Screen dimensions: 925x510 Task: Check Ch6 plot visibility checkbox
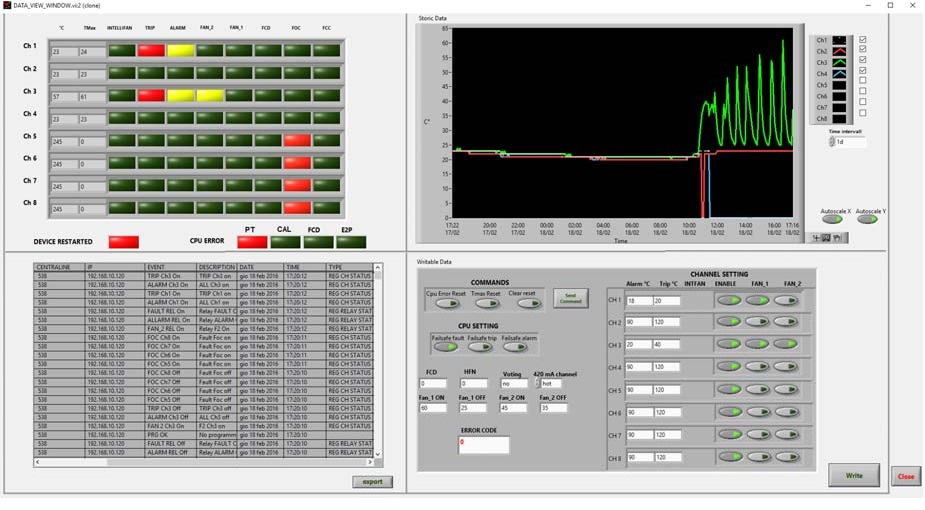[863, 91]
